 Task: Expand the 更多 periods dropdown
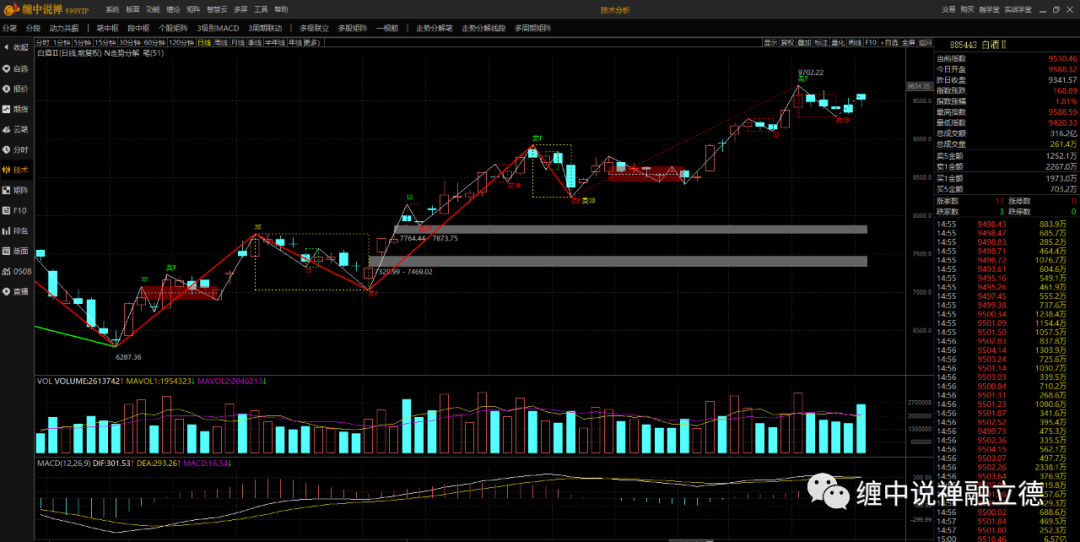312,43
